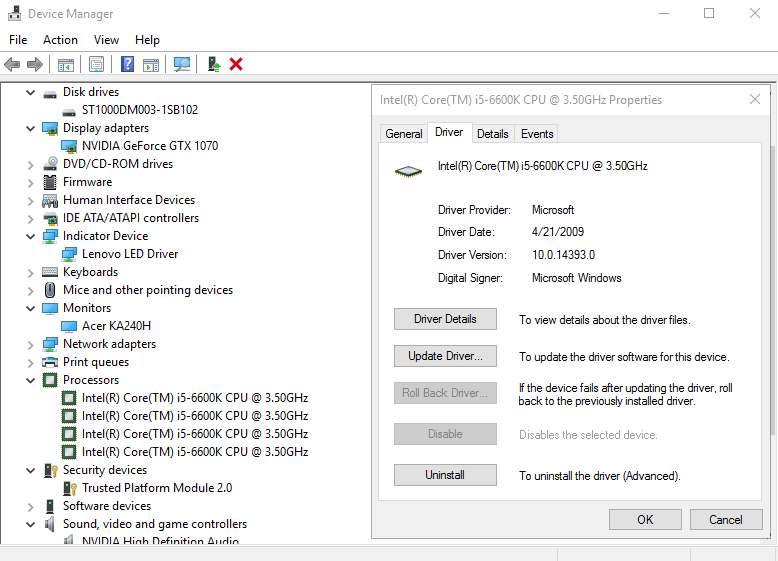
Task: Switch to the Events tab
Action: [x=537, y=134]
